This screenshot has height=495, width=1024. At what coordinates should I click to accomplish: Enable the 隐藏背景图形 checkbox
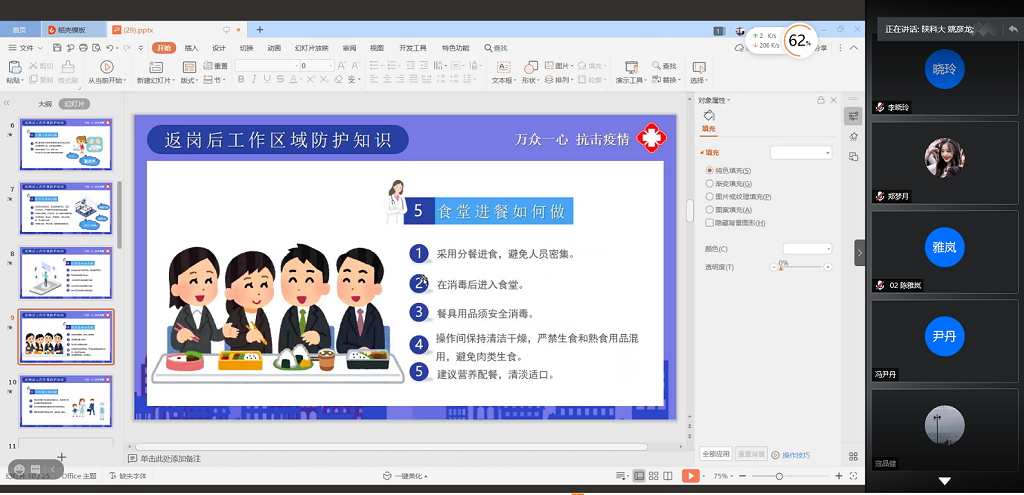(x=710, y=223)
